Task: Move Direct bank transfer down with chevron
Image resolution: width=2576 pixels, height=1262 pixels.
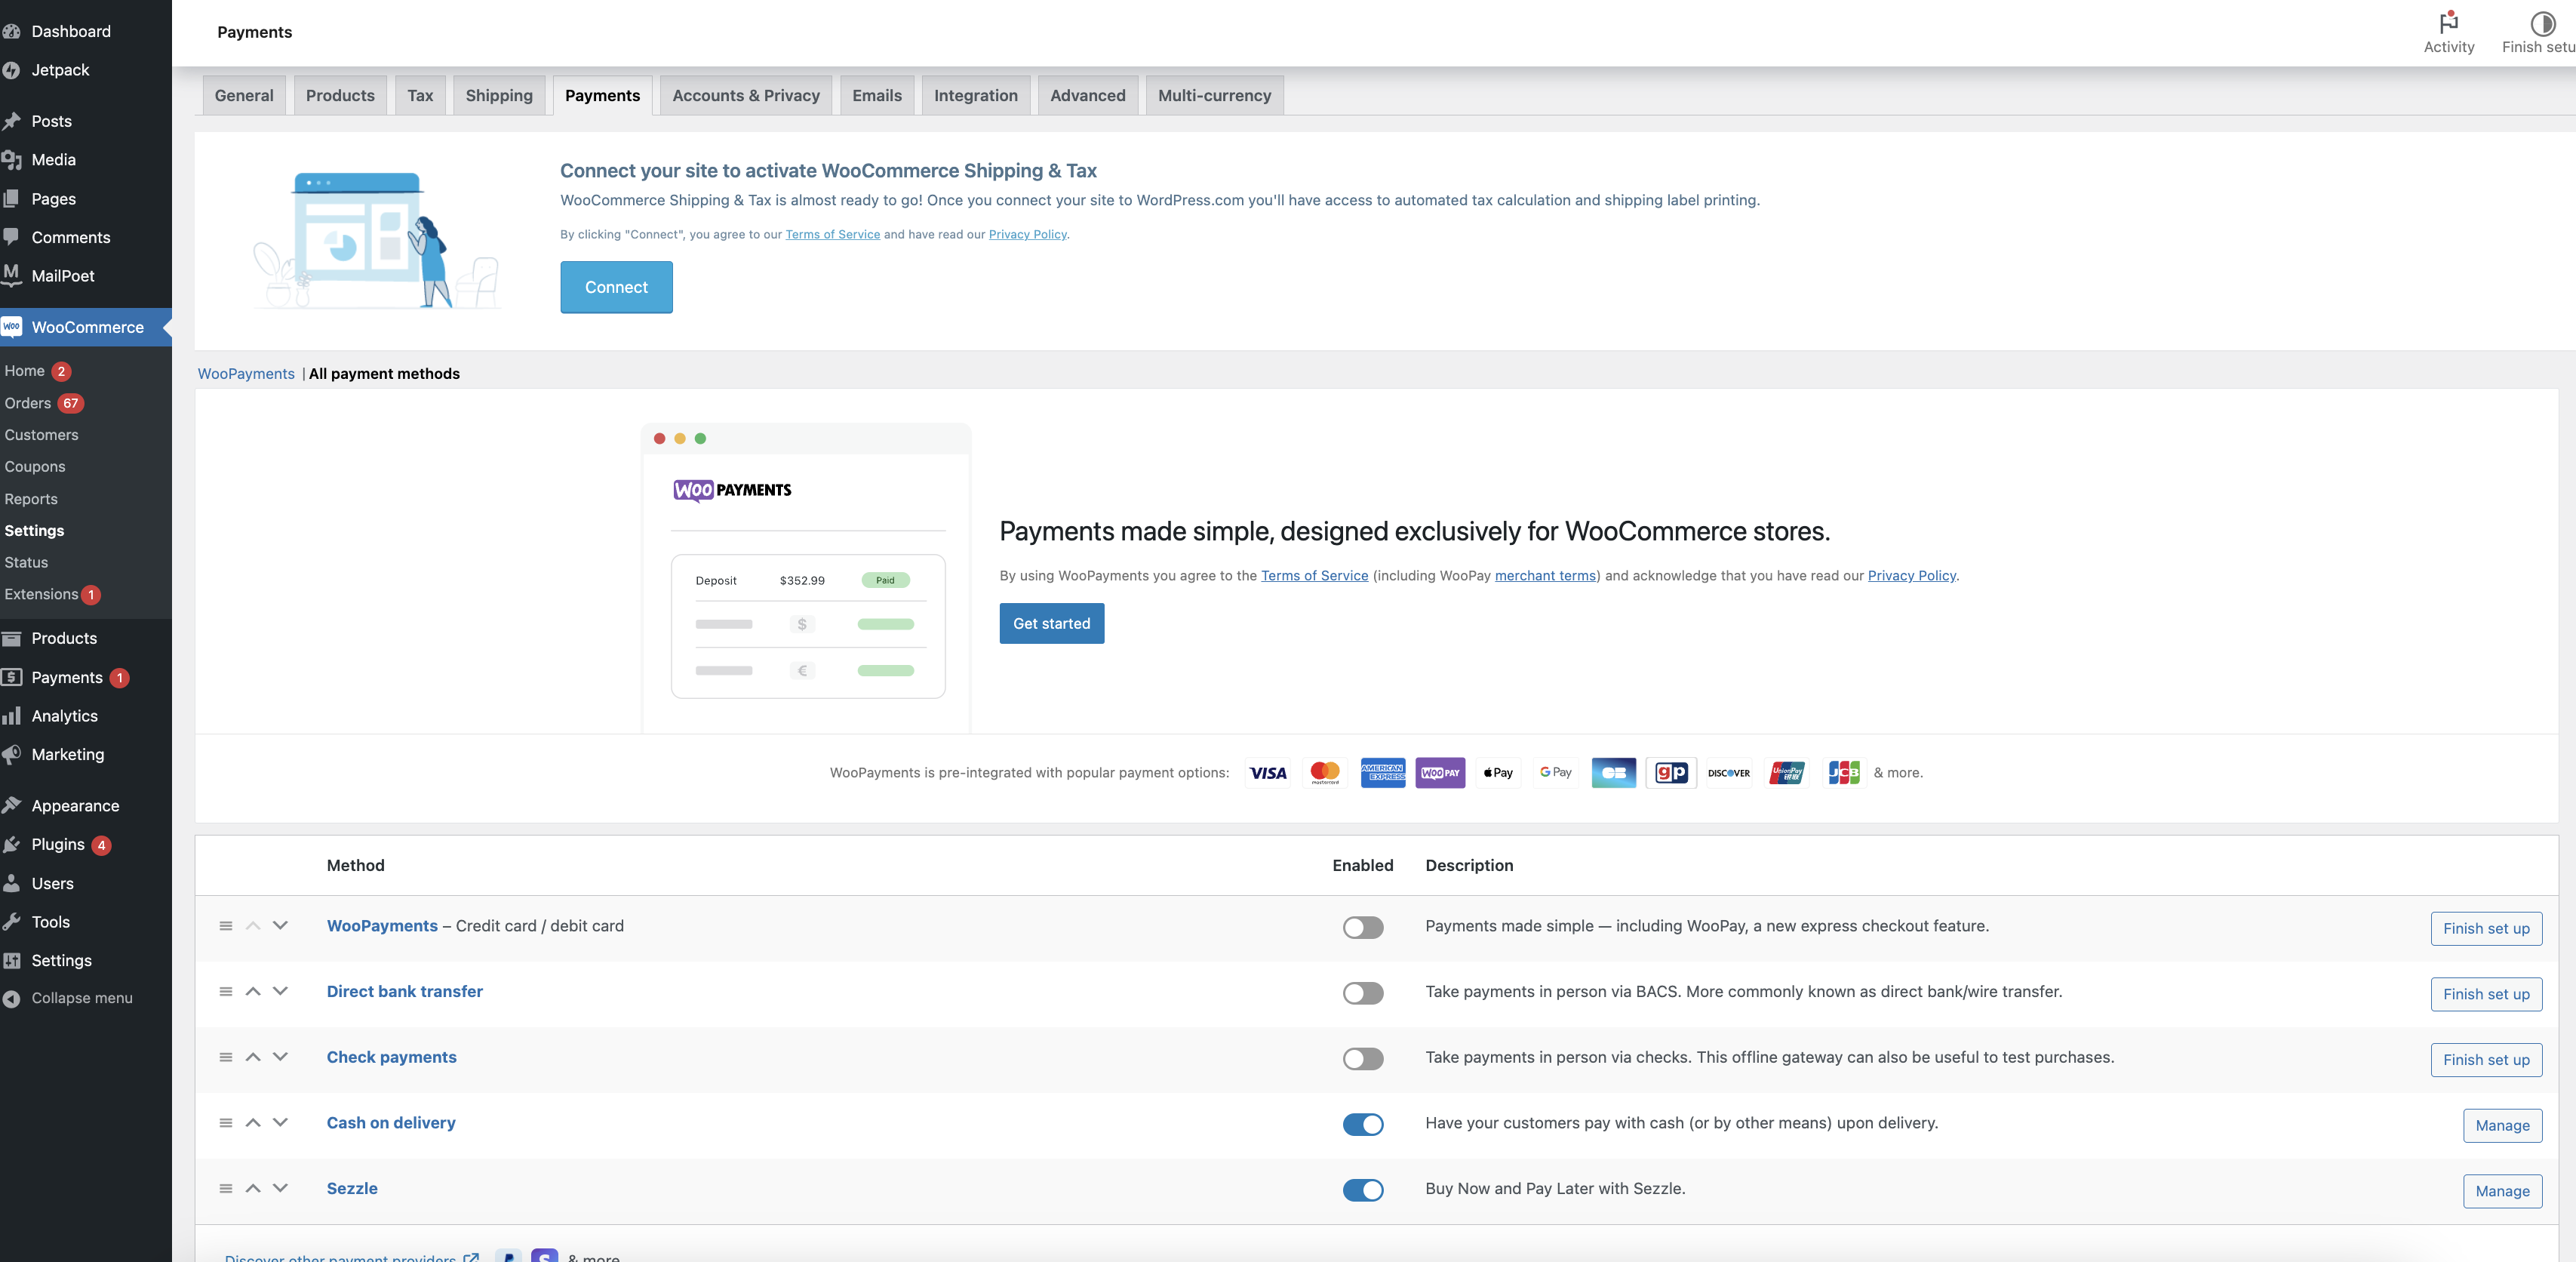Action: pos(280,991)
